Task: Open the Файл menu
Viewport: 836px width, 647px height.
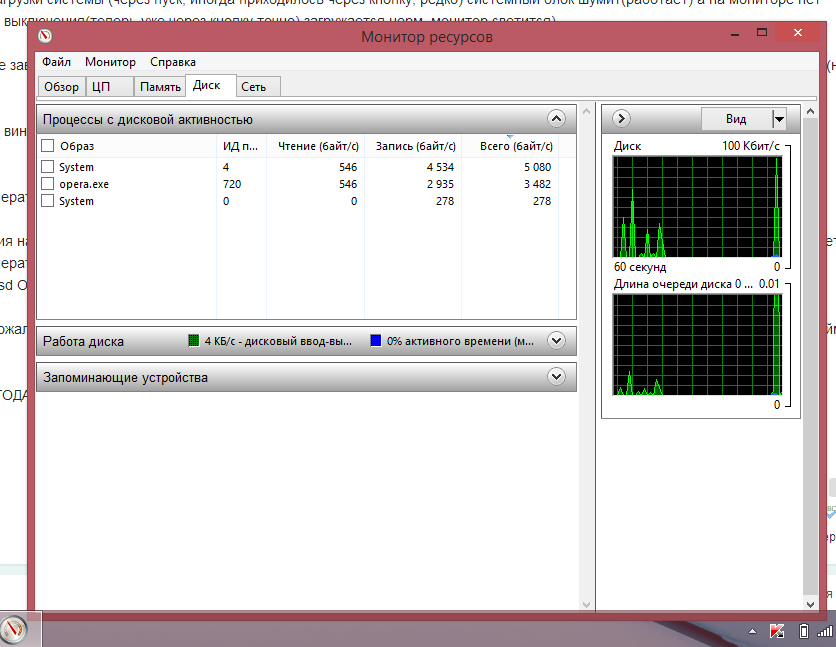Action: click(x=57, y=62)
